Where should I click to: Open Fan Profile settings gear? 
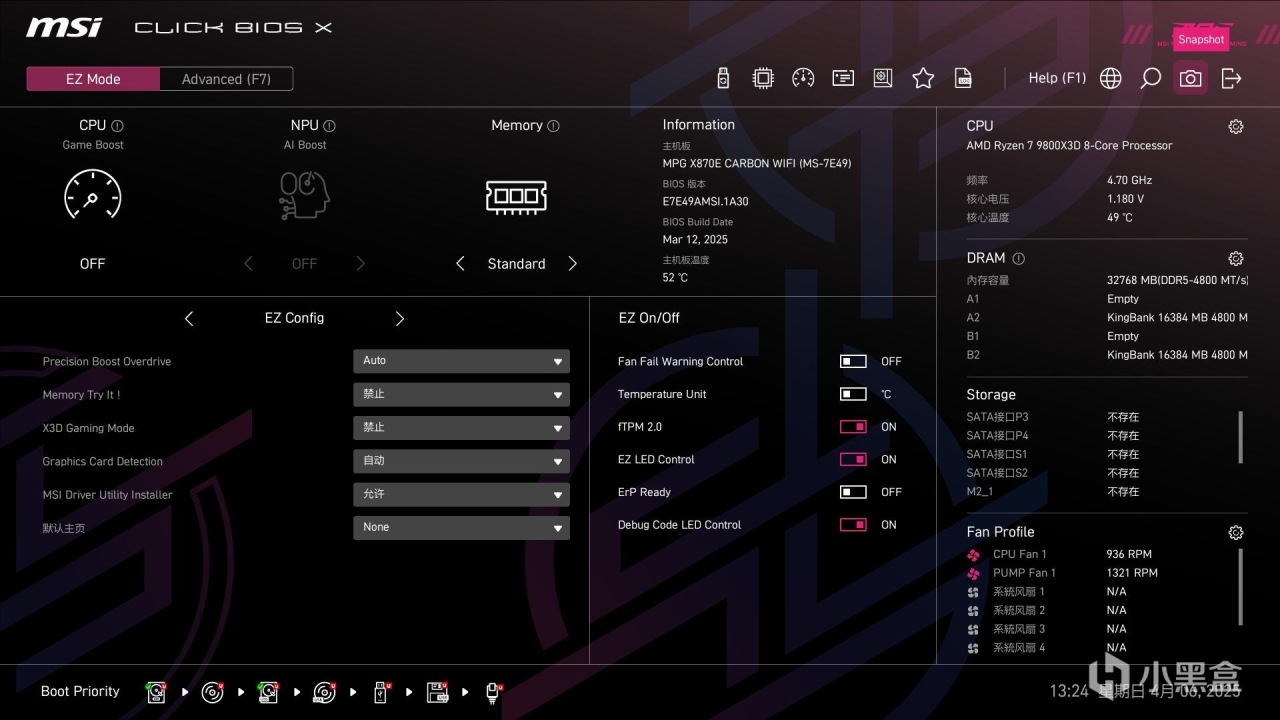1236,533
